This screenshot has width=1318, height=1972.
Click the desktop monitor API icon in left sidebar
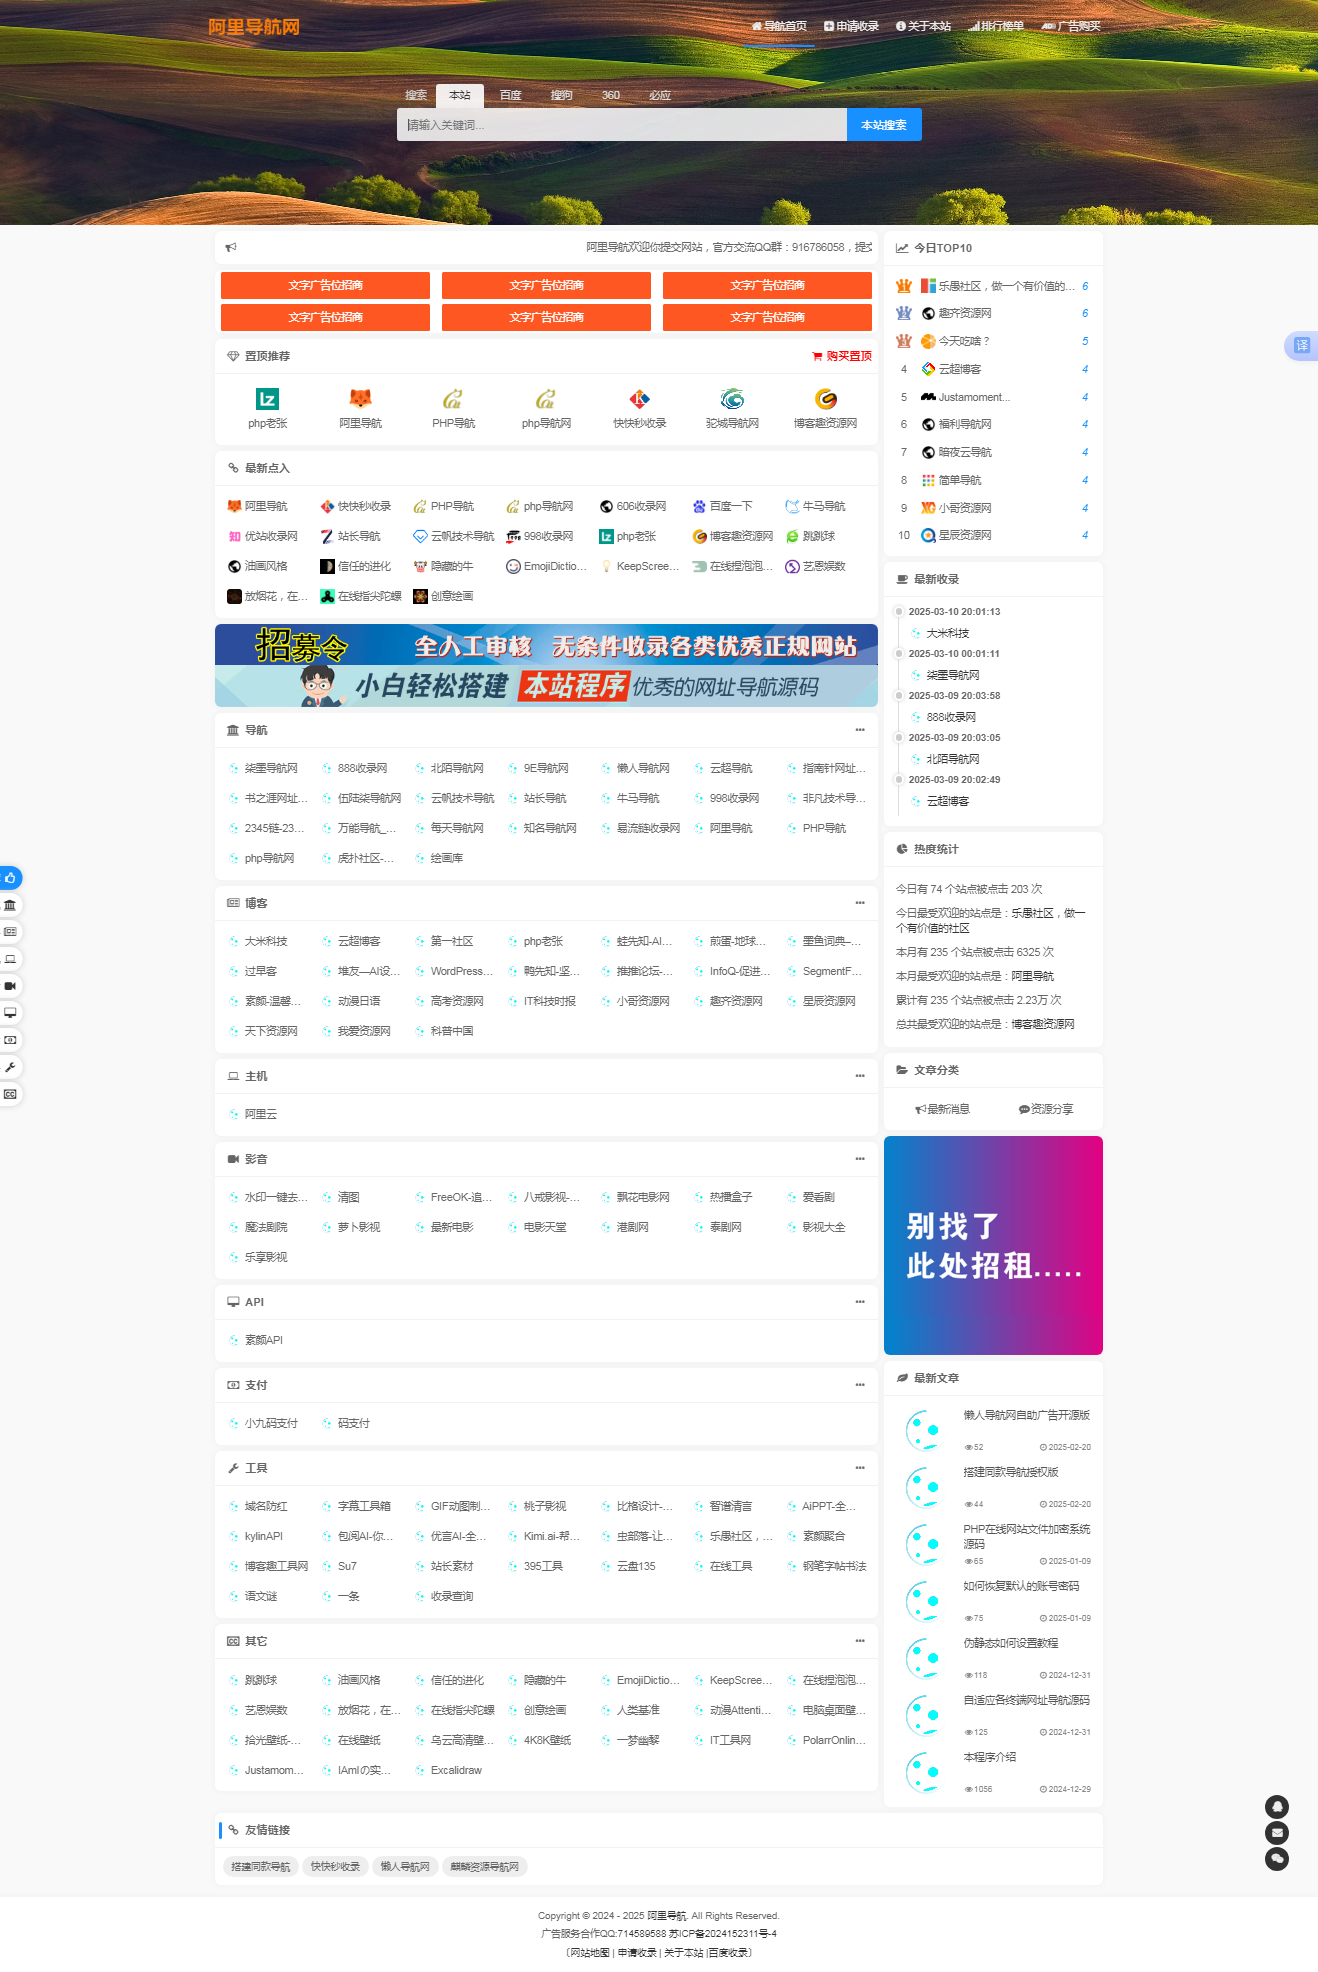pyautogui.click(x=10, y=1013)
